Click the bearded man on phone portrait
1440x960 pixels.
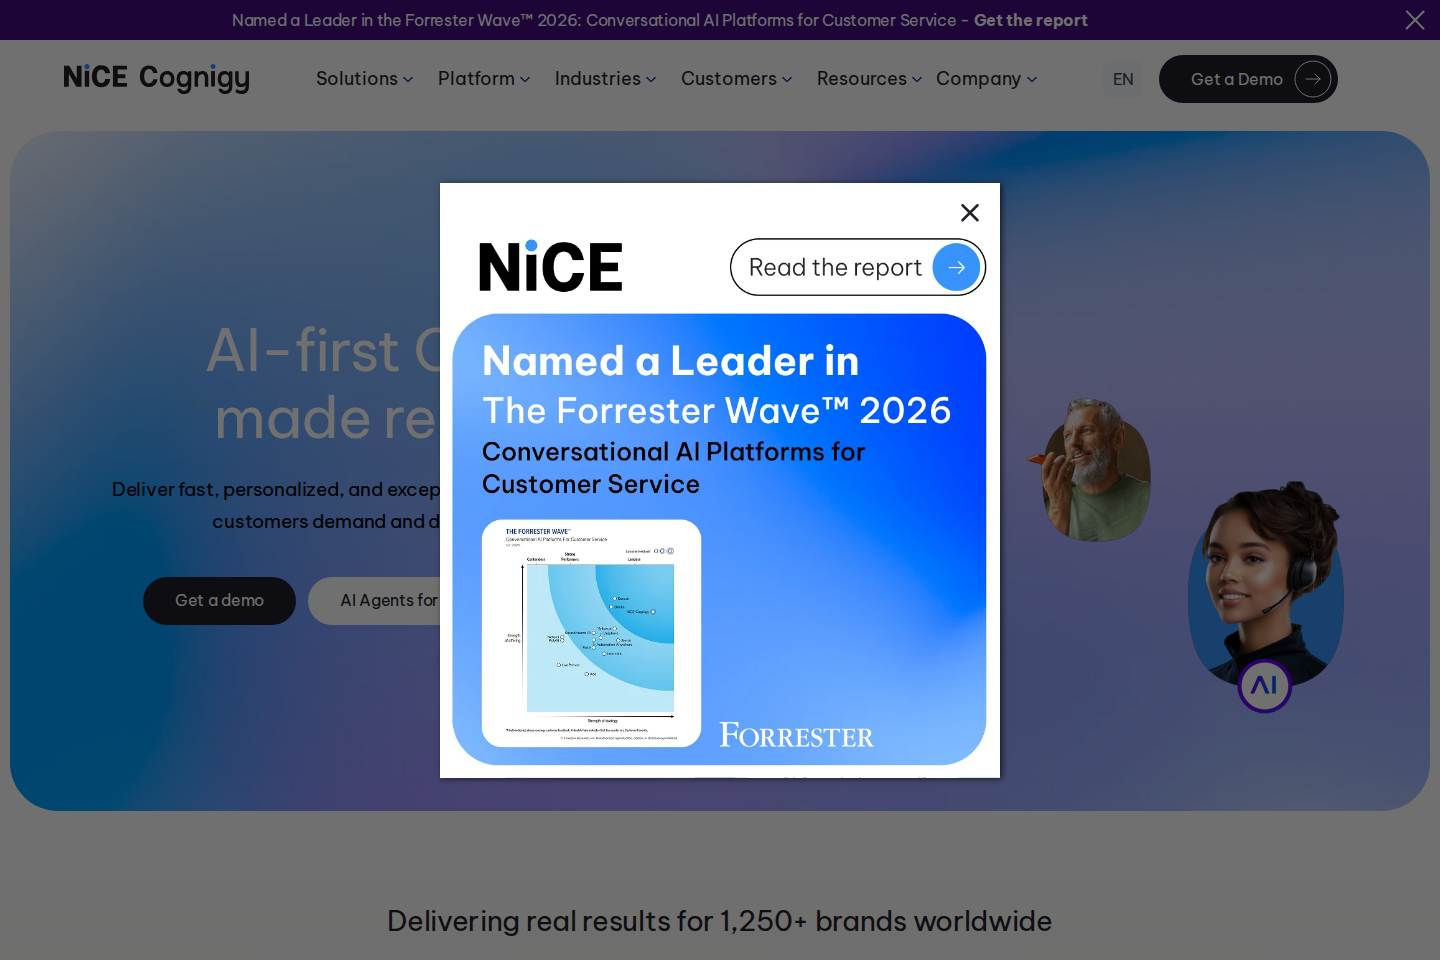tap(1092, 470)
